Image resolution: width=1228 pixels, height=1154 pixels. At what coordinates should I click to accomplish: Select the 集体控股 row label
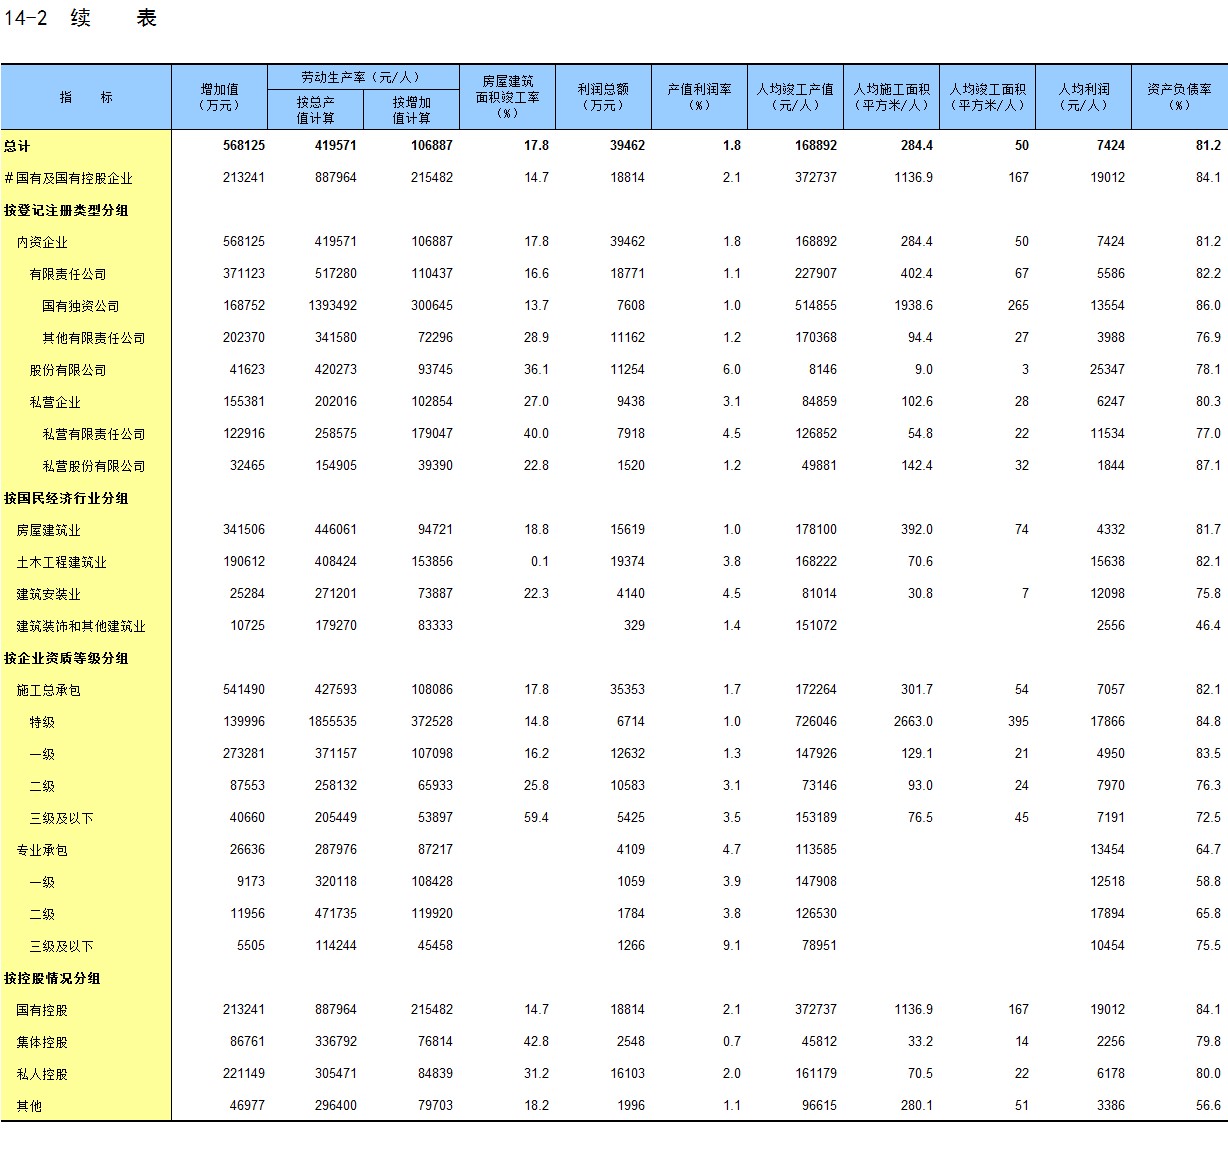[x=42, y=1042]
